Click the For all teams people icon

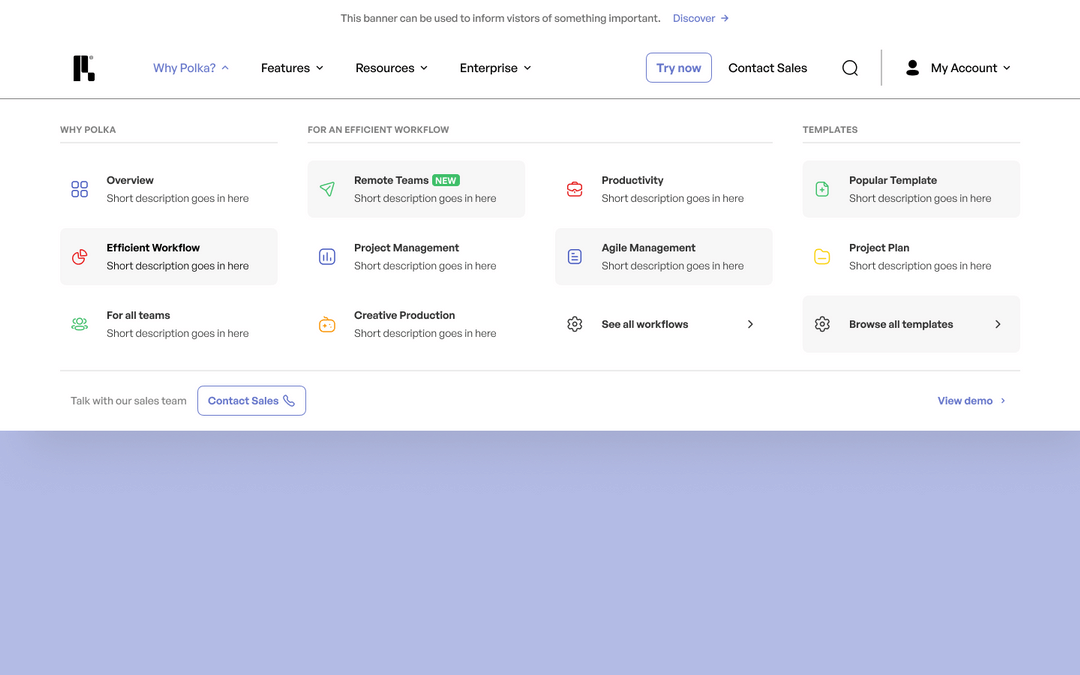(x=79, y=324)
